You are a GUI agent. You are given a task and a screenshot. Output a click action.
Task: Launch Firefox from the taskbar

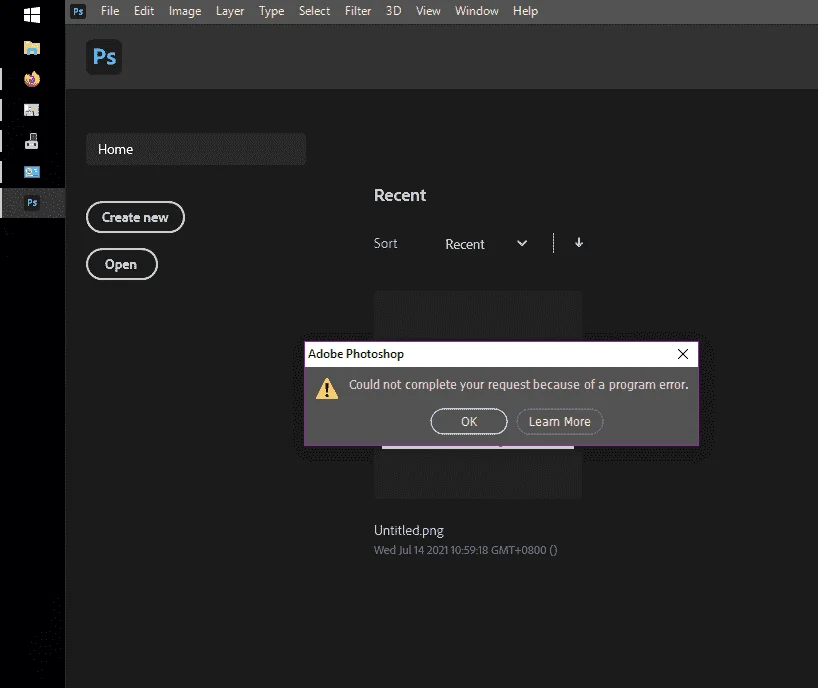click(x=32, y=79)
